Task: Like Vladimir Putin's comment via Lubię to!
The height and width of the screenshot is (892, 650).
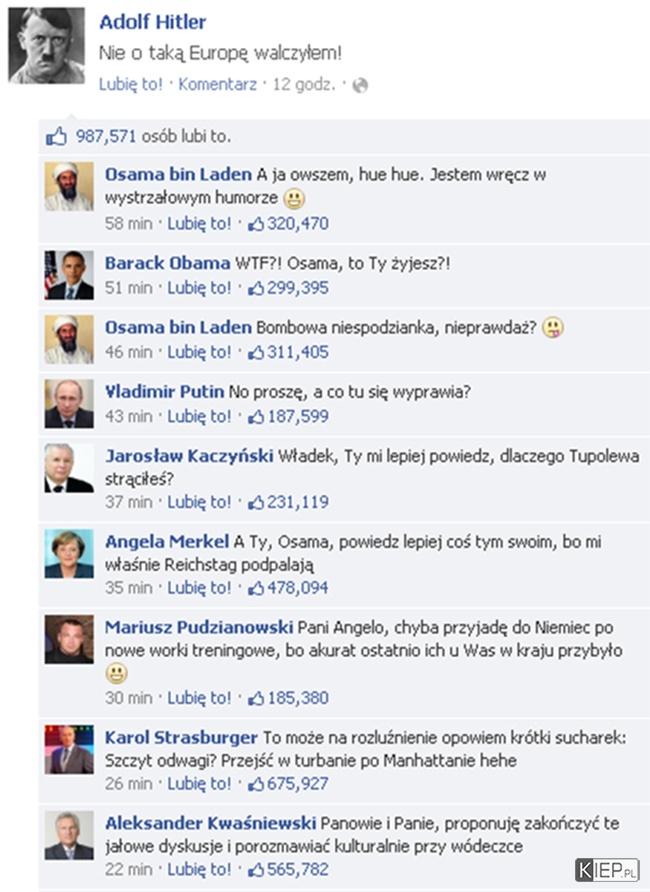Action: coord(199,416)
